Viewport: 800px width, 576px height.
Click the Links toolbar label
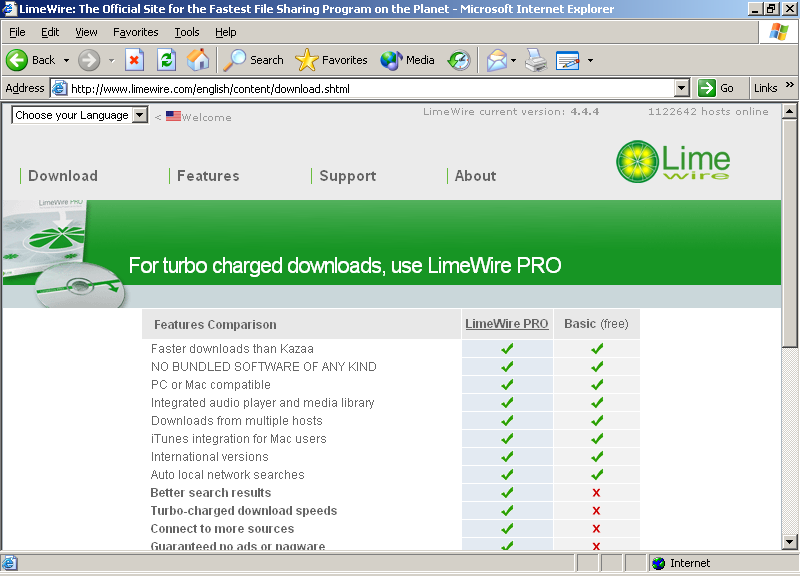(765, 88)
